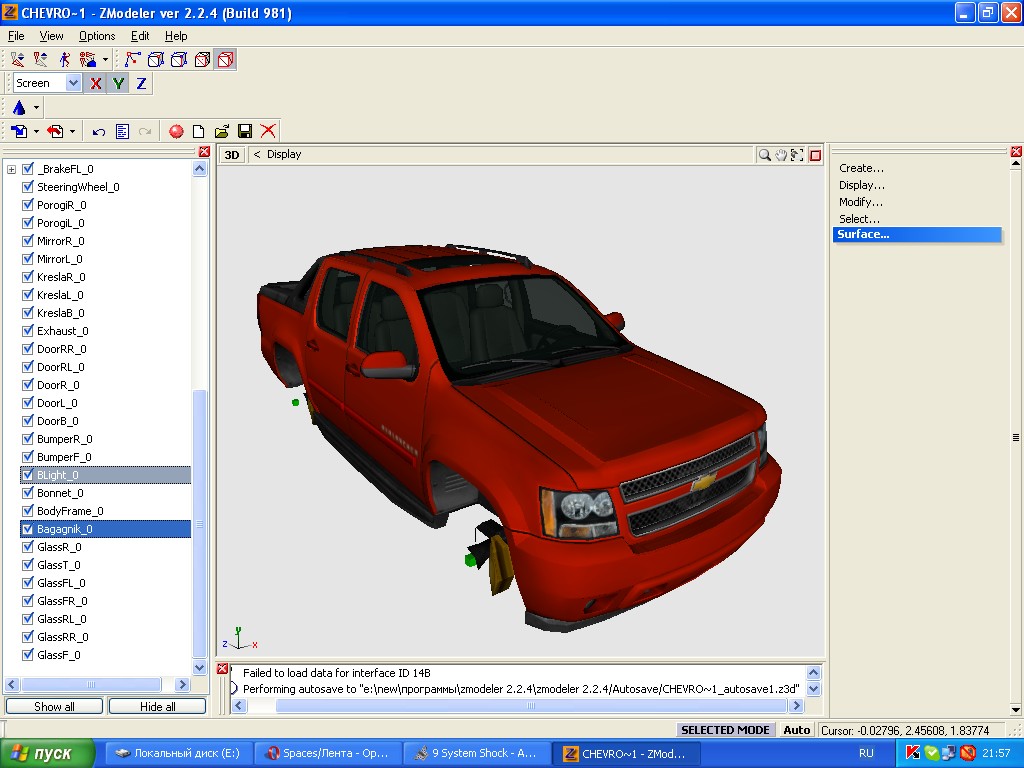Click the magnifier zoom icon in viewport header
Image resolution: width=1024 pixels, height=768 pixels.
pyautogui.click(x=764, y=155)
